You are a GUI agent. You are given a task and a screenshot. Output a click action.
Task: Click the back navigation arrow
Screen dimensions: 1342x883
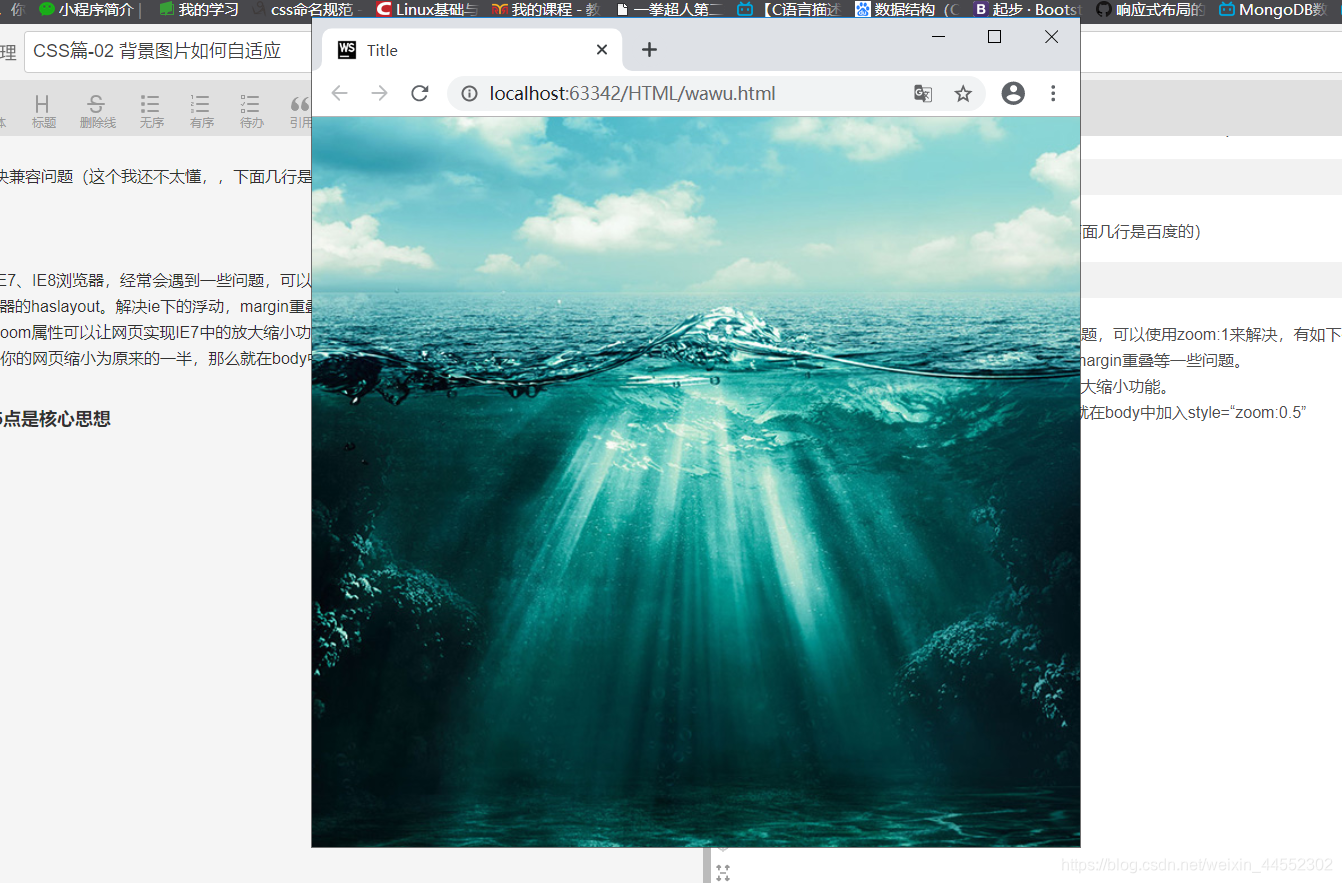339,93
